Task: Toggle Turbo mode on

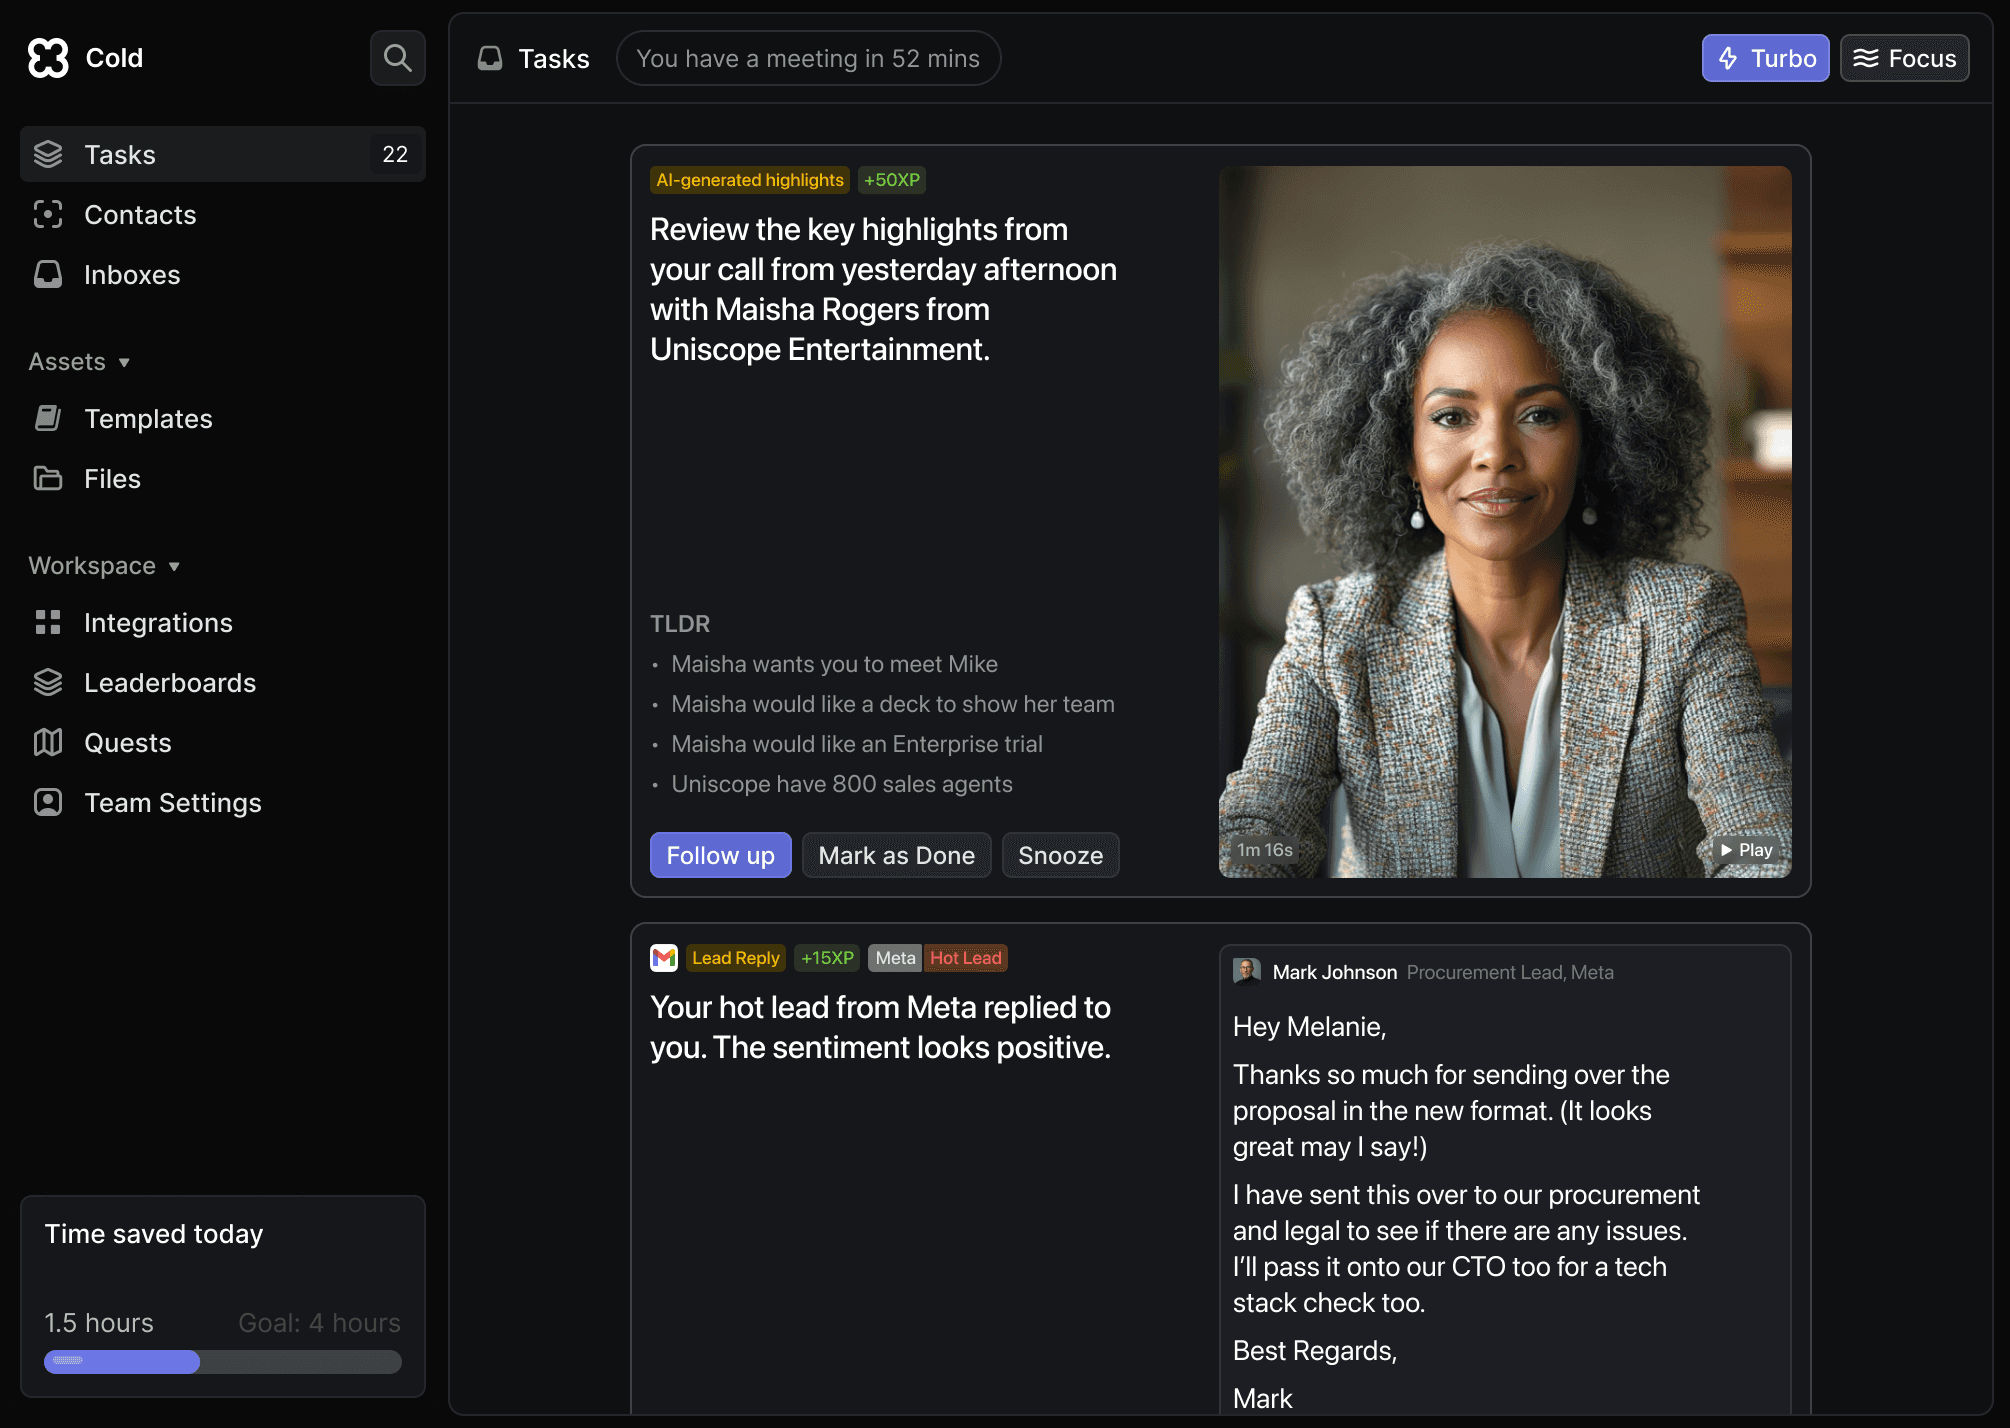Action: pyautogui.click(x=1765, y=58)
